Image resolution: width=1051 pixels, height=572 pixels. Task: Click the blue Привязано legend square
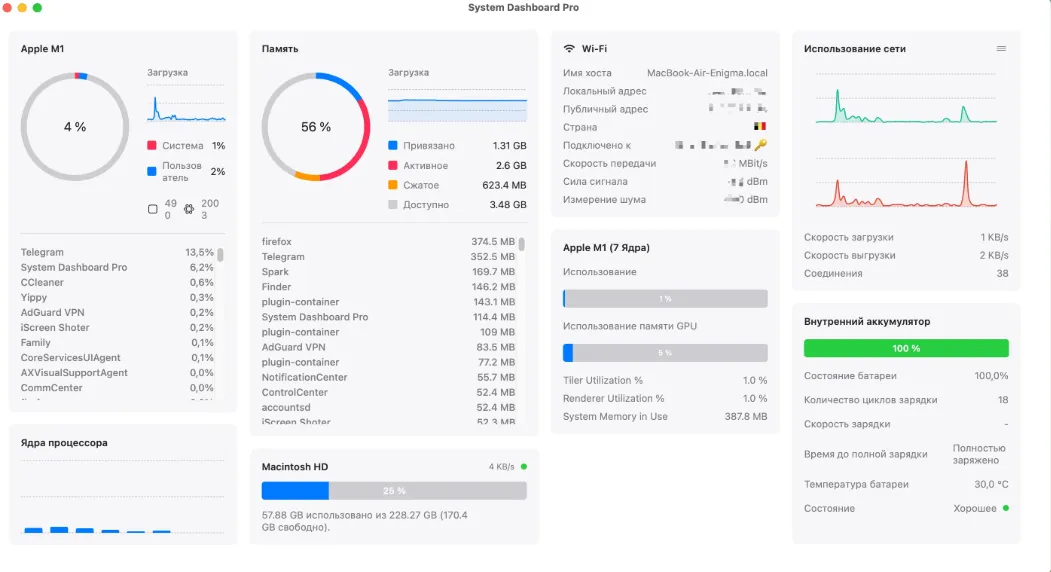click(393, 146)
